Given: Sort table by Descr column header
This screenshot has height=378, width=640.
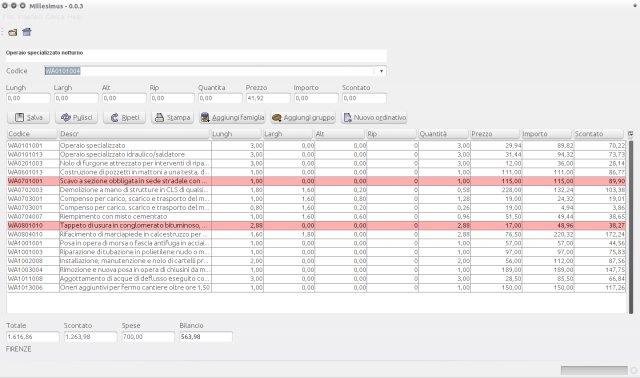Looking at the screenshot, I should tap(135, 134).
